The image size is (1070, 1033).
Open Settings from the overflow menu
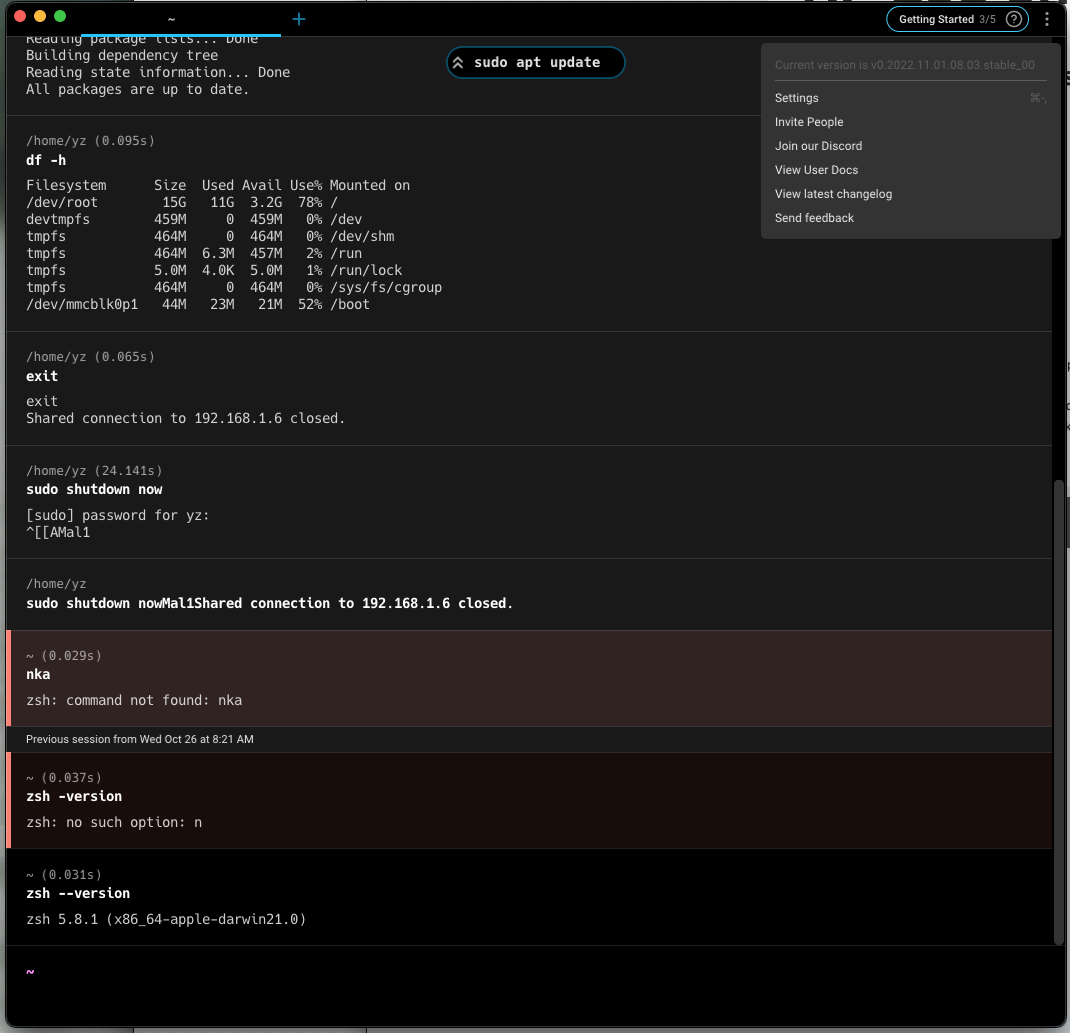[x=796, y=97]
